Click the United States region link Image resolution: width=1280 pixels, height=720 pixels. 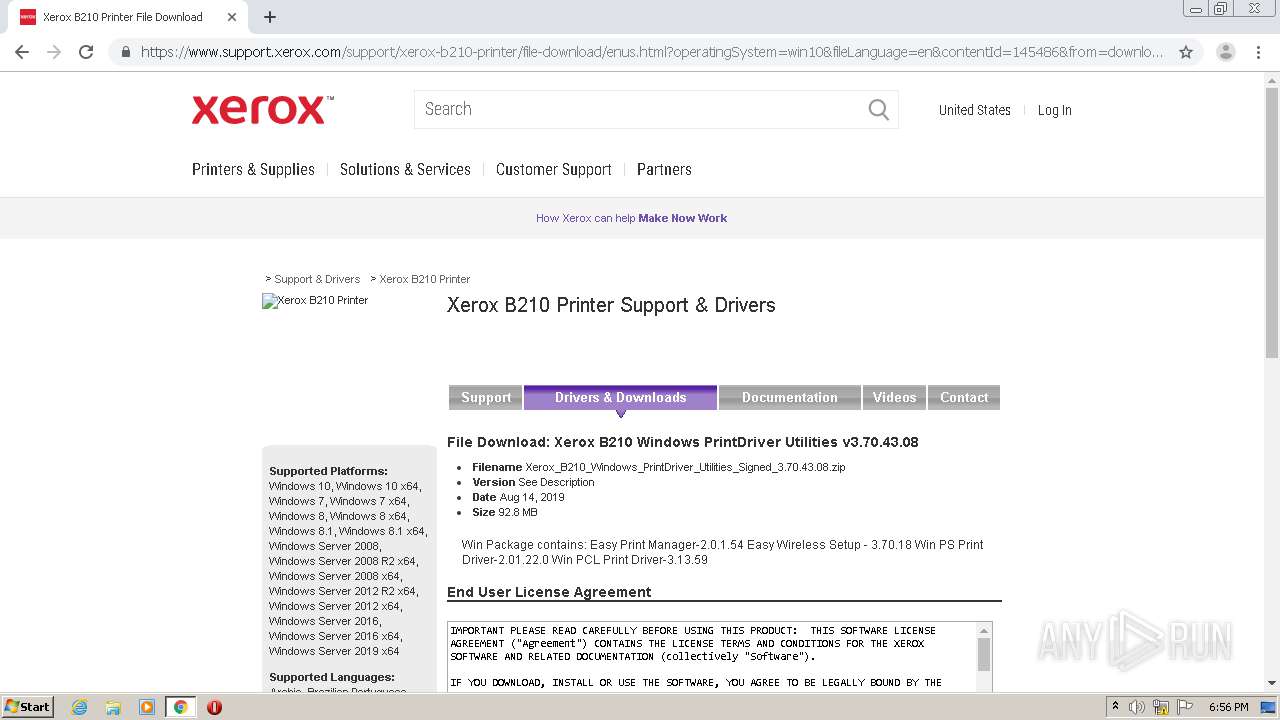pos(975,110)
